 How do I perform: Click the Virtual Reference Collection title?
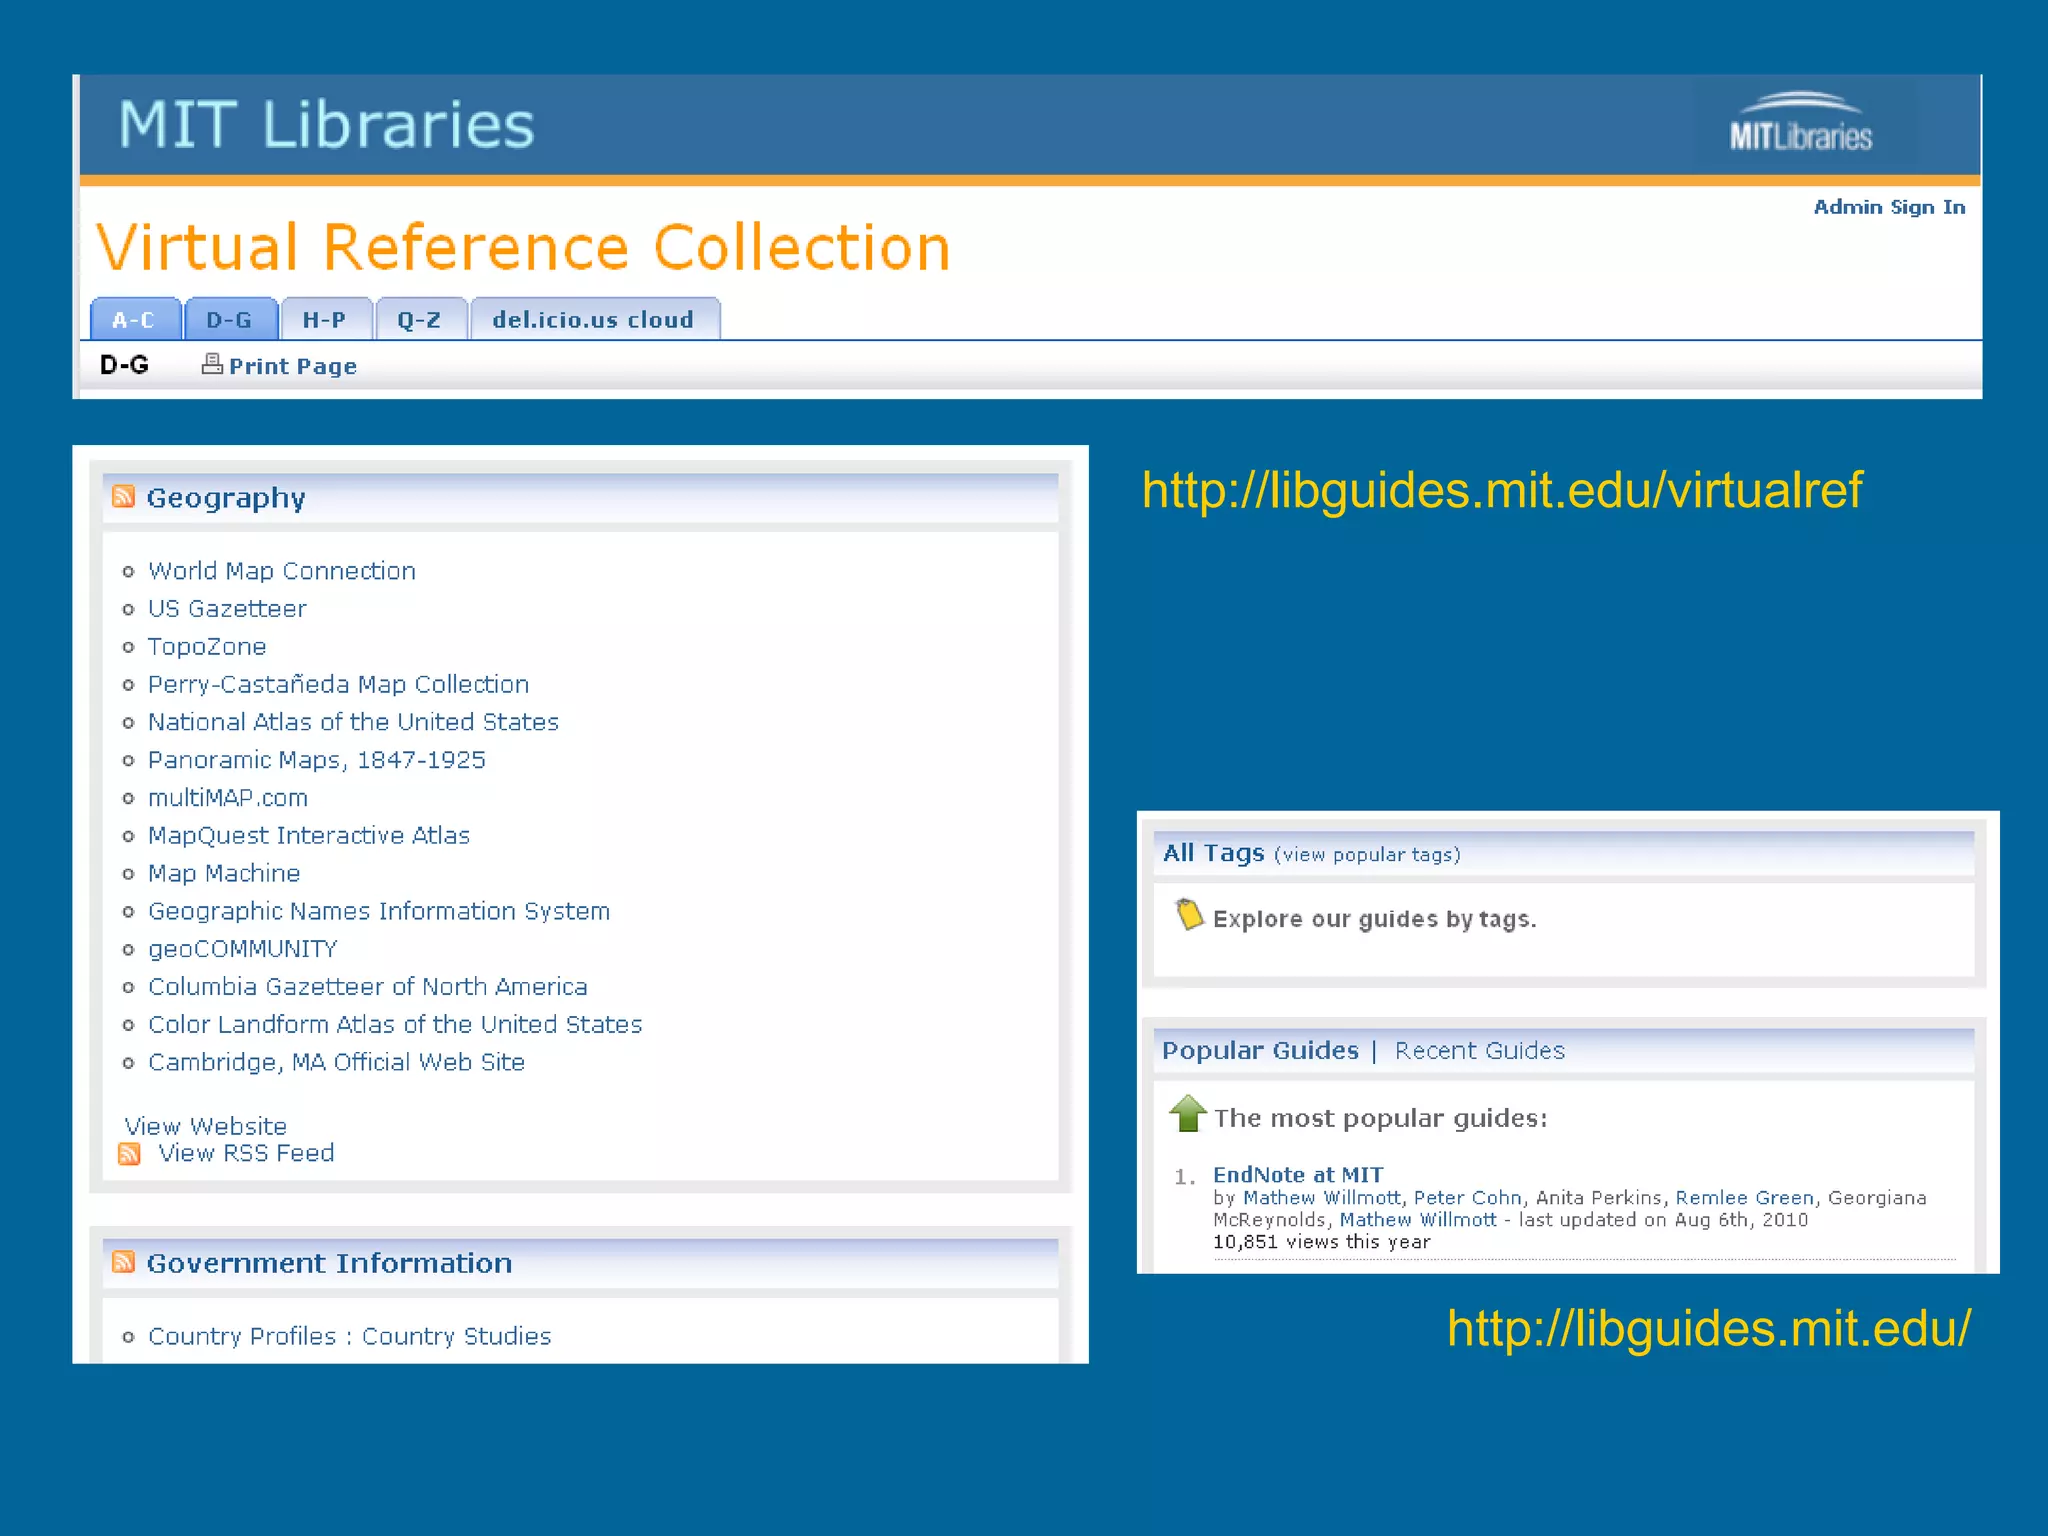coord(523,247)
